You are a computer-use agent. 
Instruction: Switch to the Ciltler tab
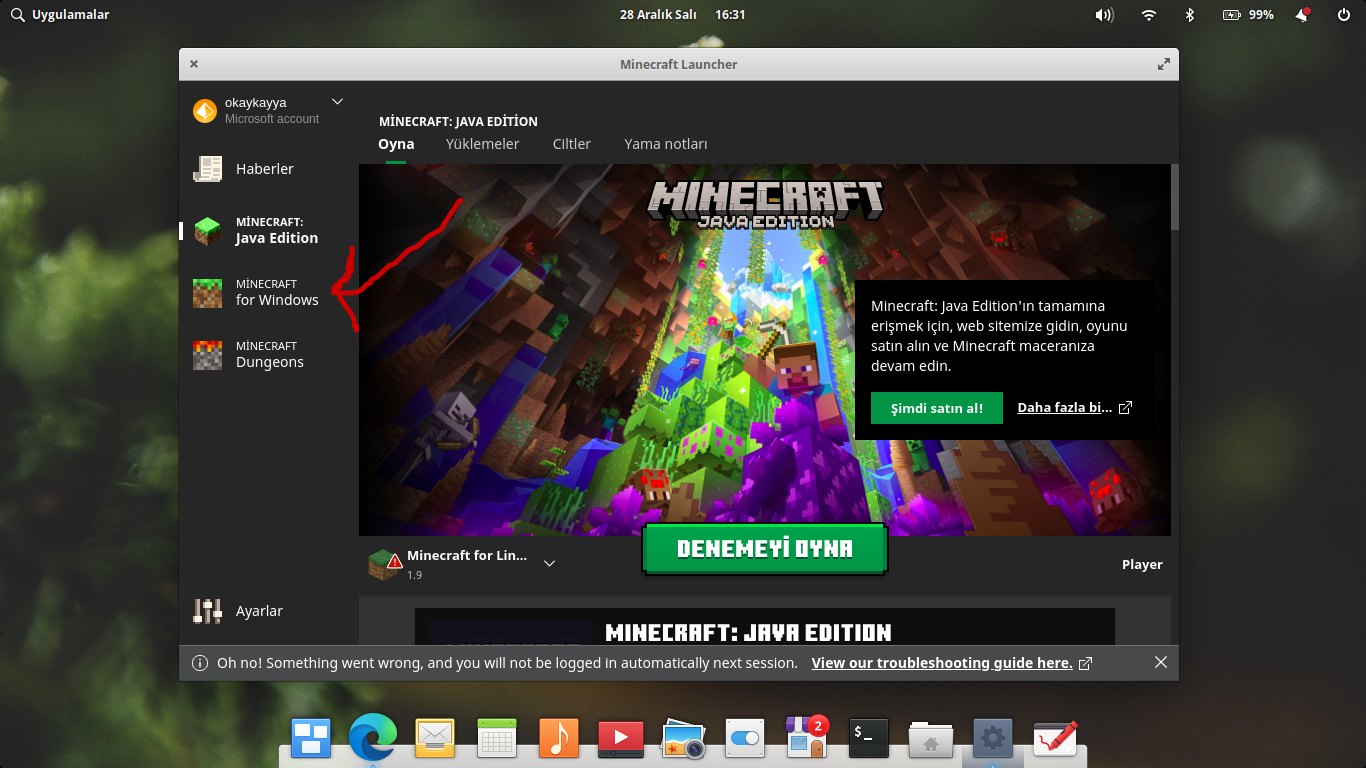point(572,144)
